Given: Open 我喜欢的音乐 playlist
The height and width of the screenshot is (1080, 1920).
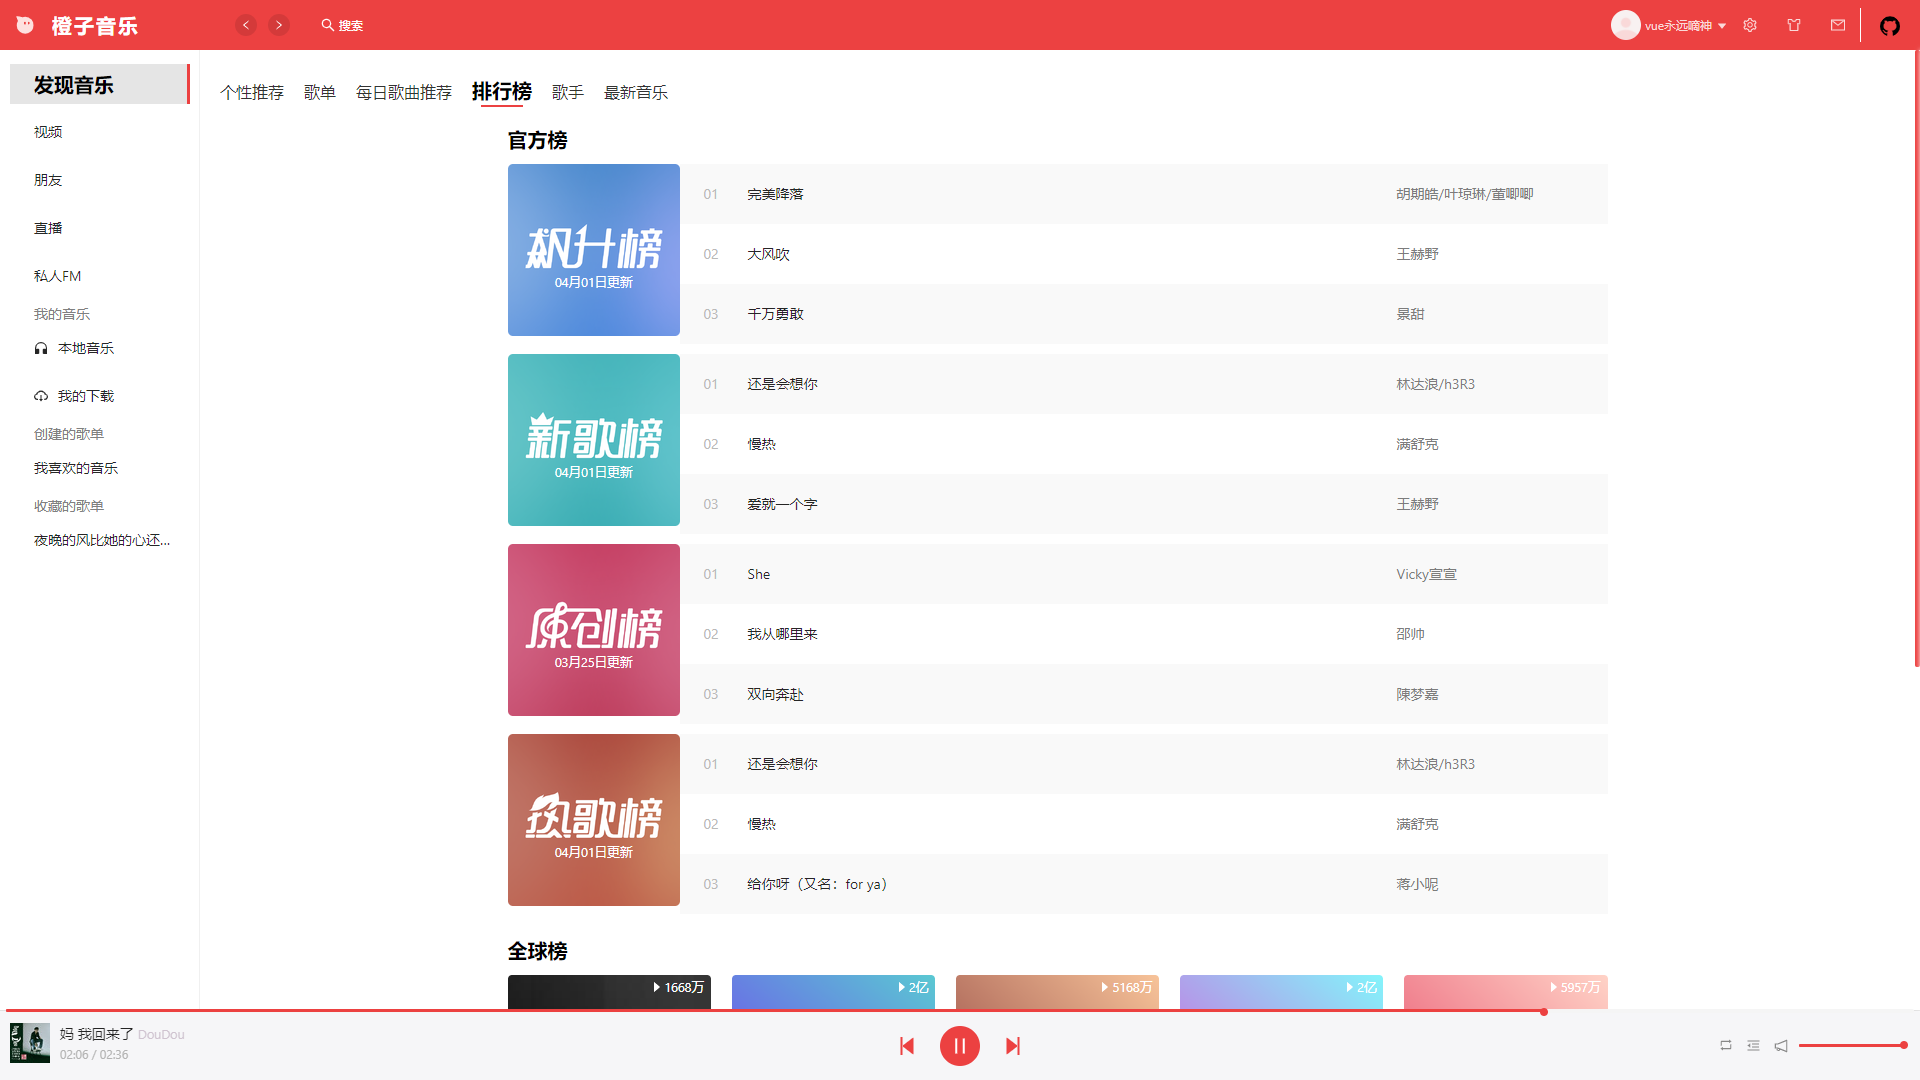Looking at the screenshot, I should pos(76,468).
